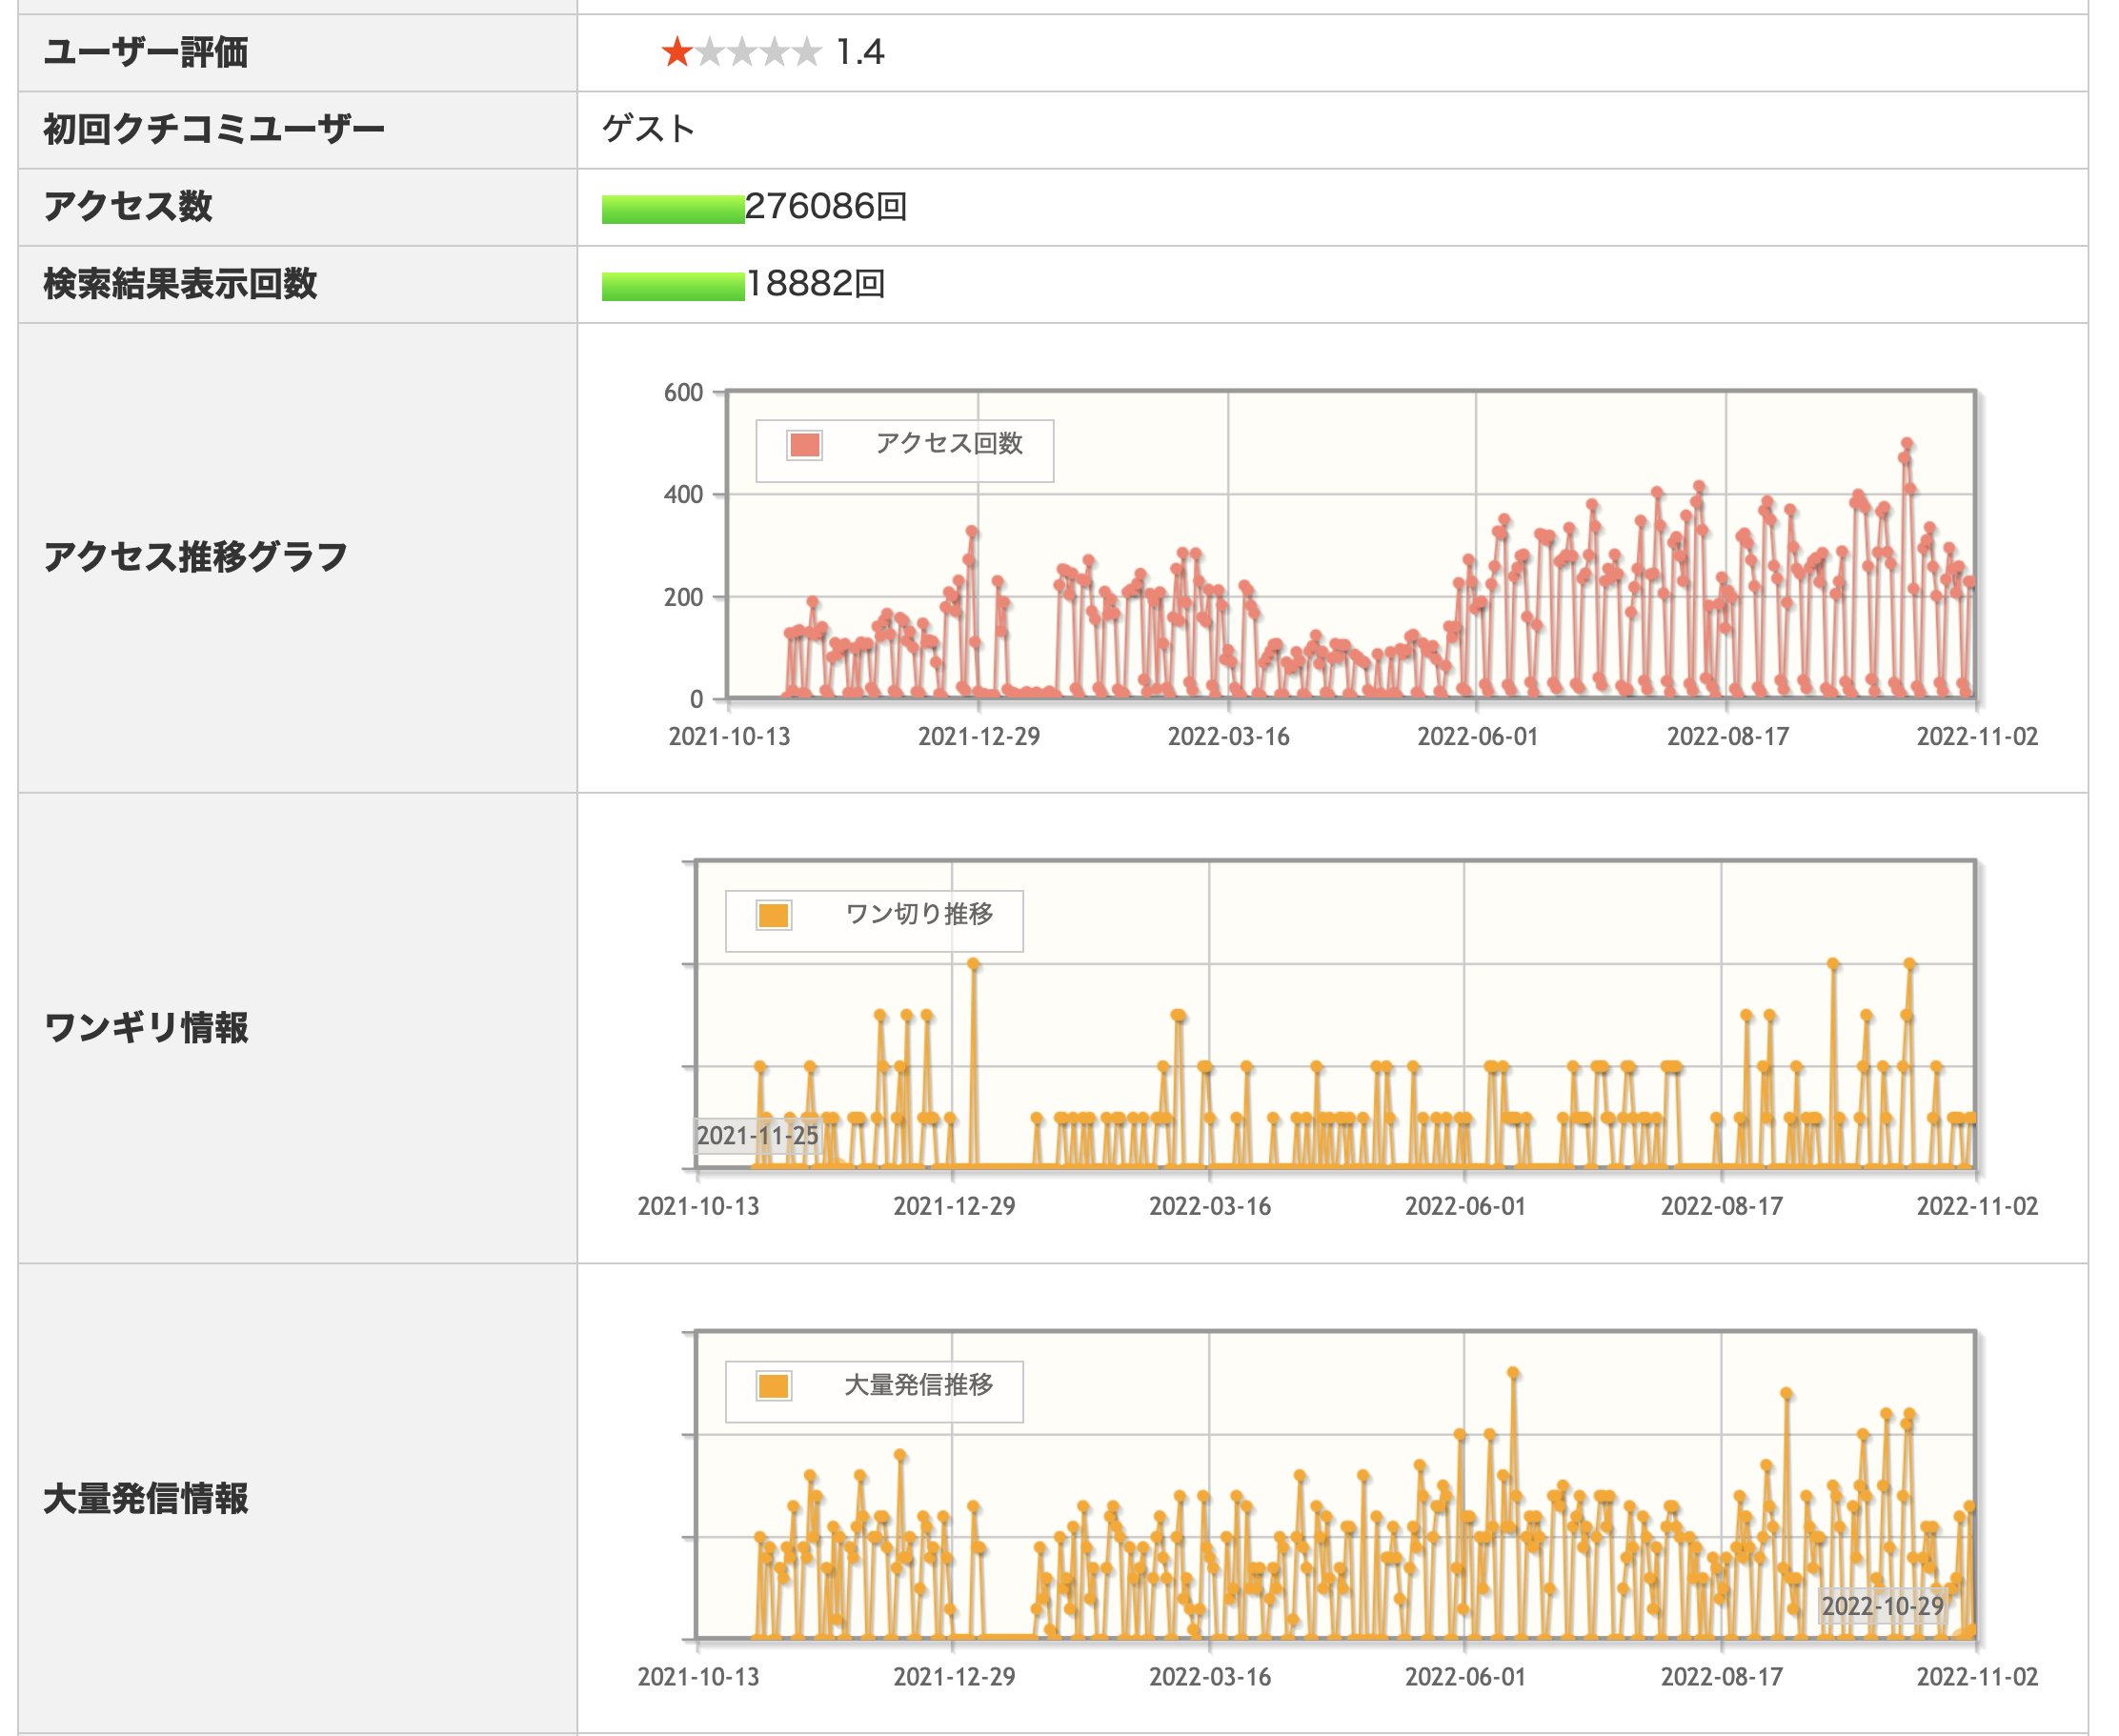Click the 276086回 access count value

826,207
